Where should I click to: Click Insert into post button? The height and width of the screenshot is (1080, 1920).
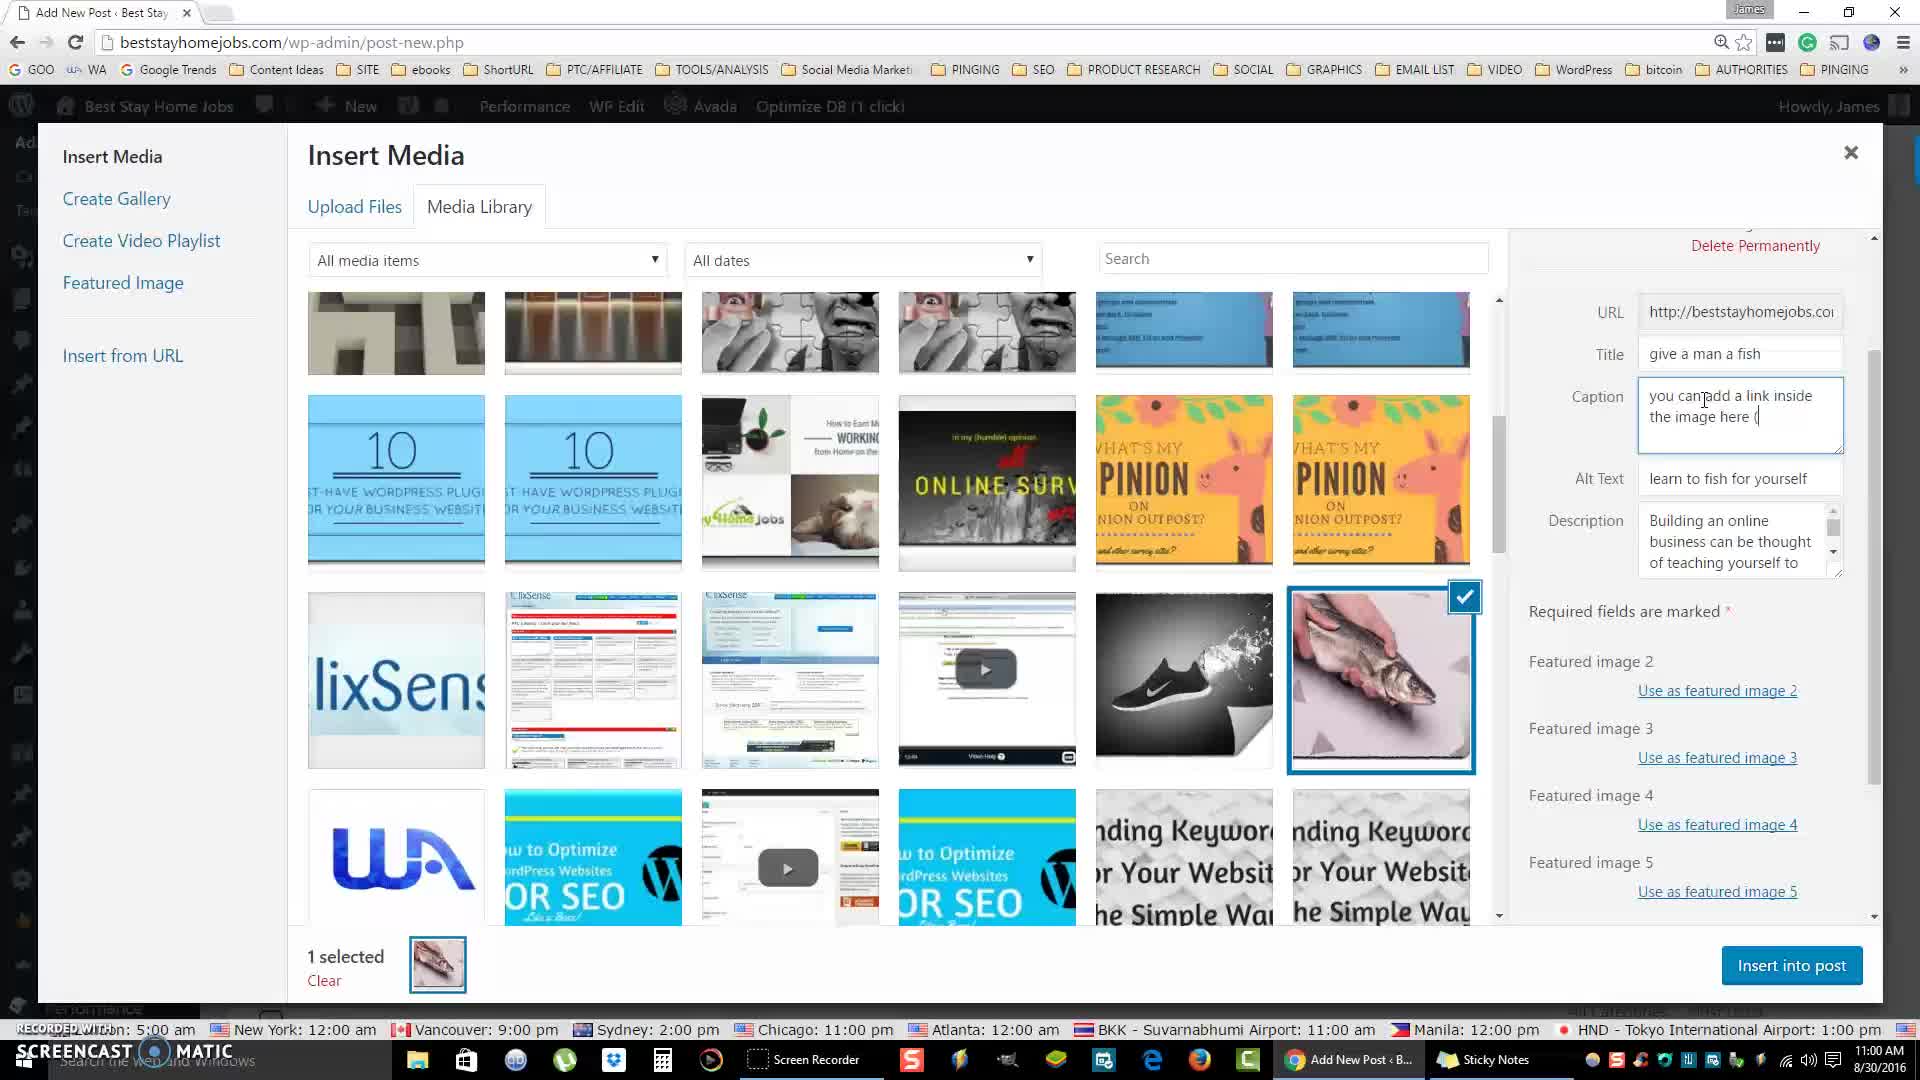[1791, 966]
